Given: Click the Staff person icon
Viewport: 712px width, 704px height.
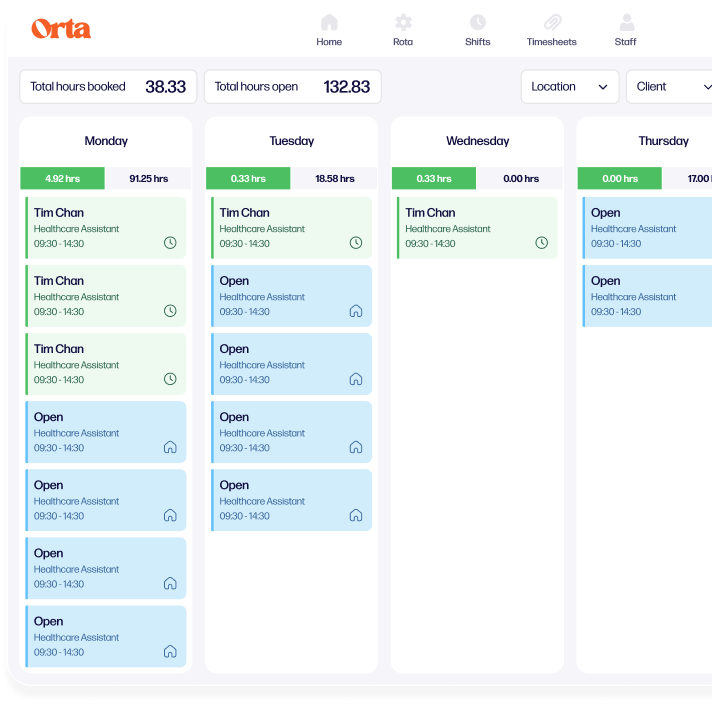Looking at the screenshot, I should (x=626, y=22).
